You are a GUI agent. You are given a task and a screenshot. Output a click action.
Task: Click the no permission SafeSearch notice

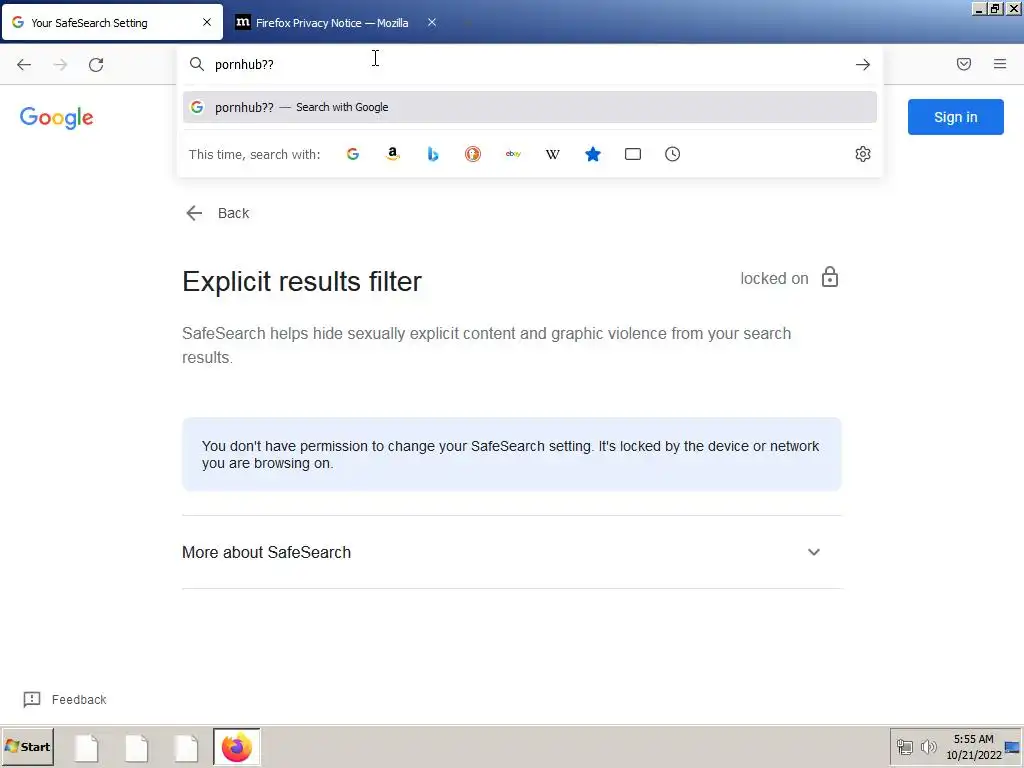(511, 455)
